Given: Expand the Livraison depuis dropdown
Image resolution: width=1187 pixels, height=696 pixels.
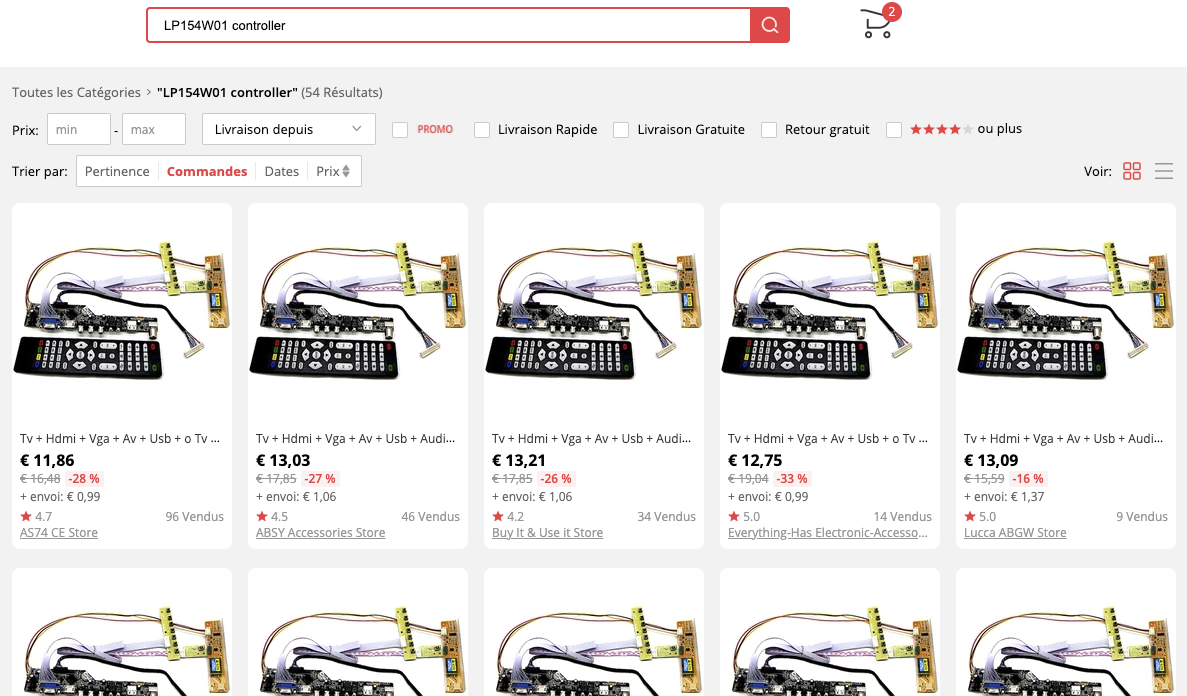Looking at the screenshot, I should coord(288,129).
